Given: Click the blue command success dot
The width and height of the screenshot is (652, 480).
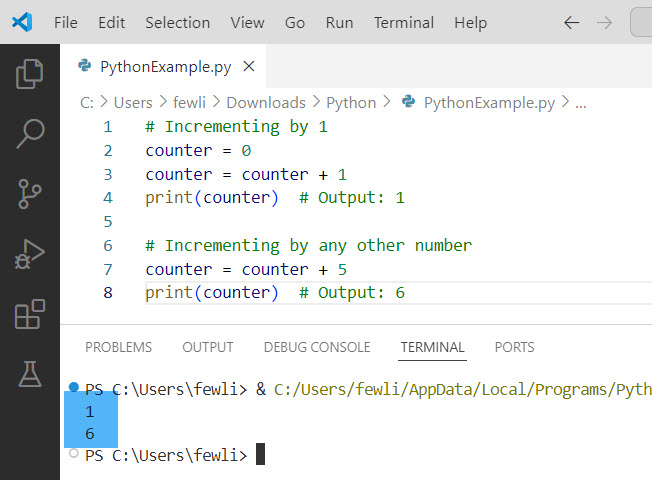Looking at the screenshot, I should coord(74,387).
